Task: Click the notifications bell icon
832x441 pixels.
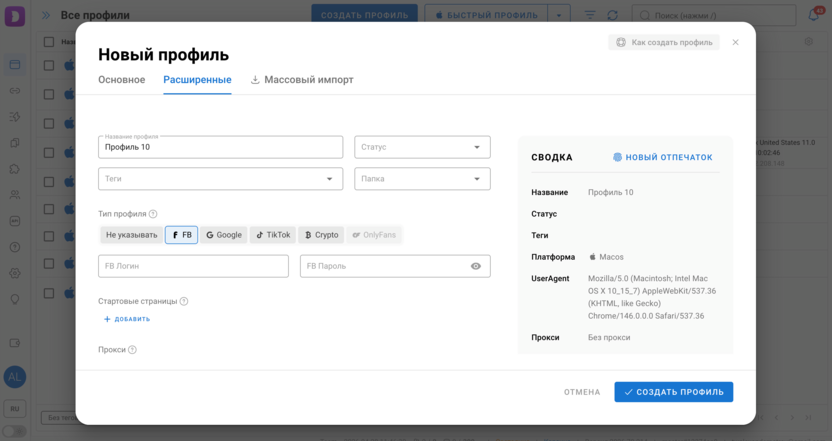Action: pos(815,16)
